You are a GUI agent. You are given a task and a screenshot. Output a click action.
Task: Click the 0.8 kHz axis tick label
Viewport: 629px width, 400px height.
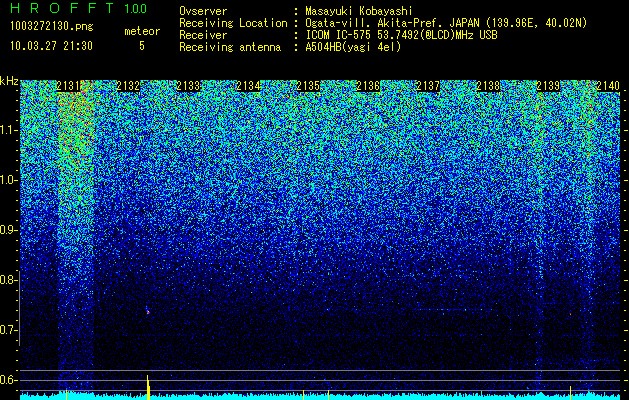pos(8,280)
